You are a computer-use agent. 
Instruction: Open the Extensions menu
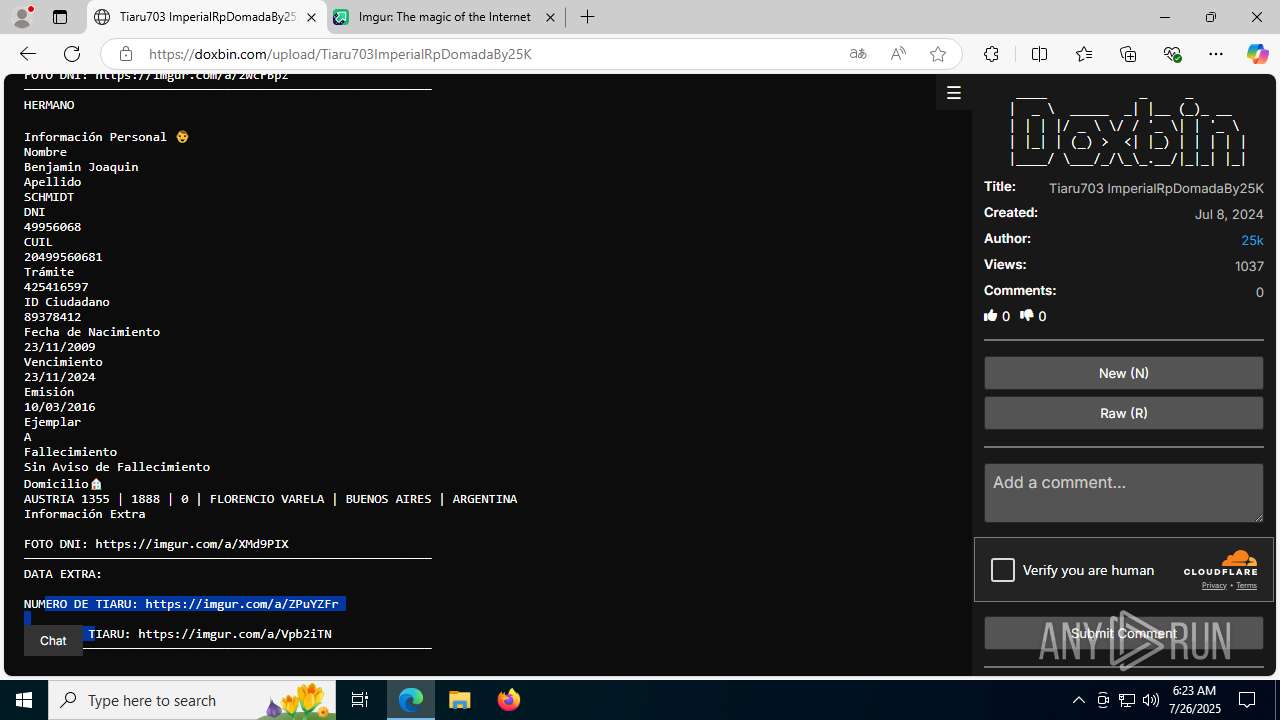tap(991, 54)
